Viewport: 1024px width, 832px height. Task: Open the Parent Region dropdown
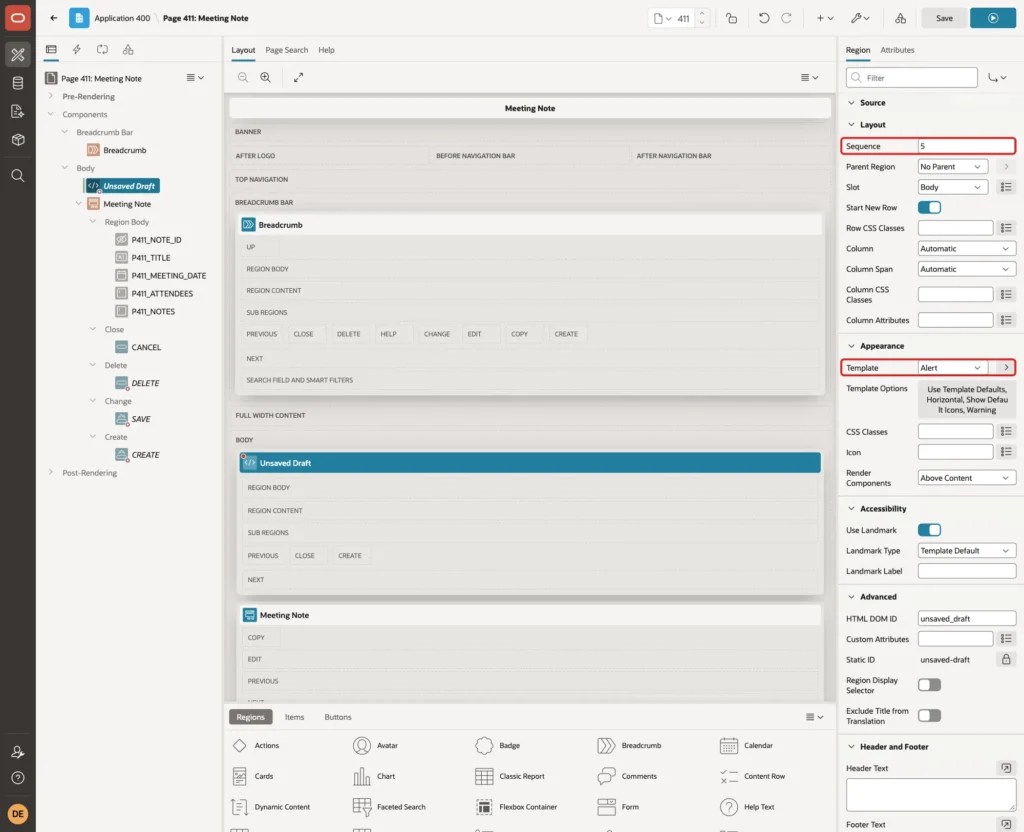952,167
